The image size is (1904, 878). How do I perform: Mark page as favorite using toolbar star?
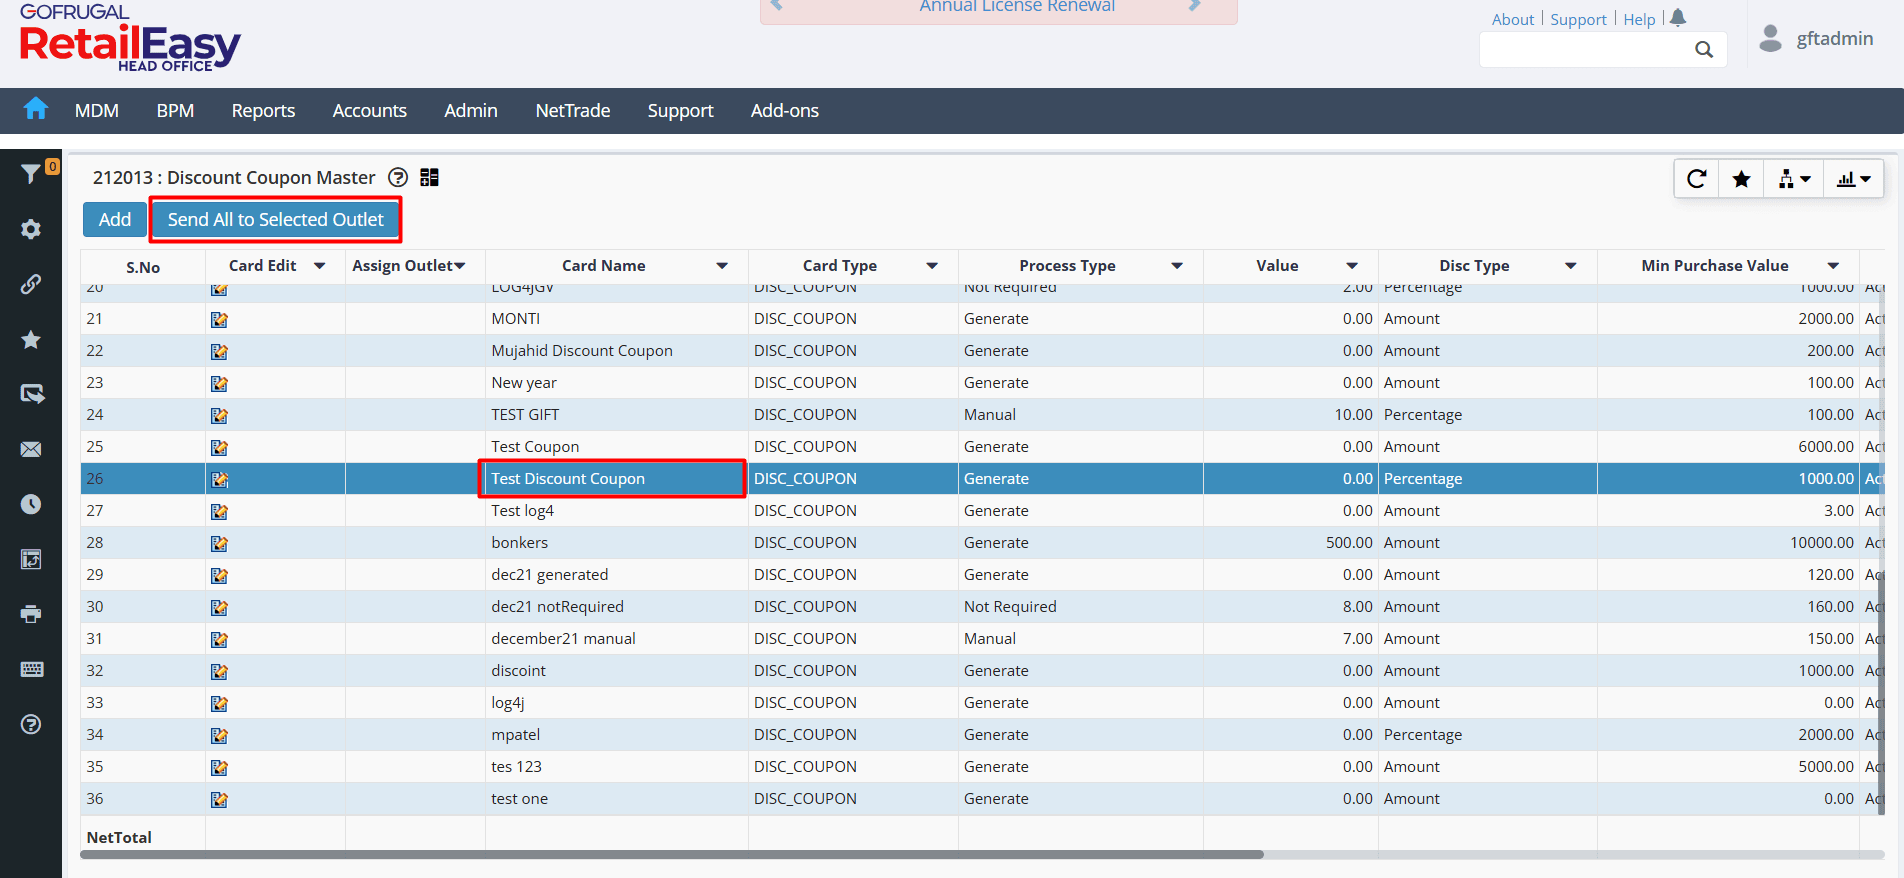pyautogui.click(x=1741, y=179)
